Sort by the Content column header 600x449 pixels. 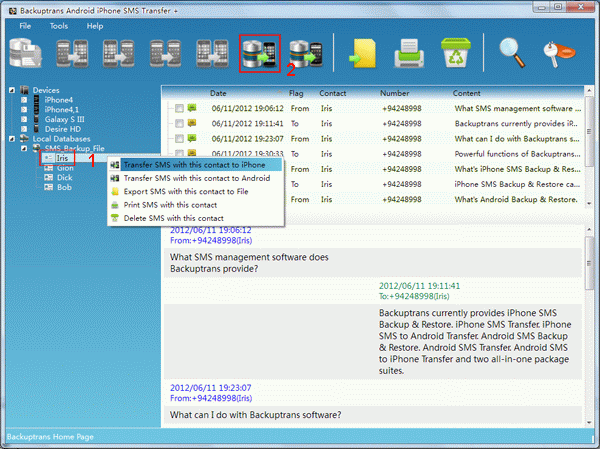tap(466, 93)
